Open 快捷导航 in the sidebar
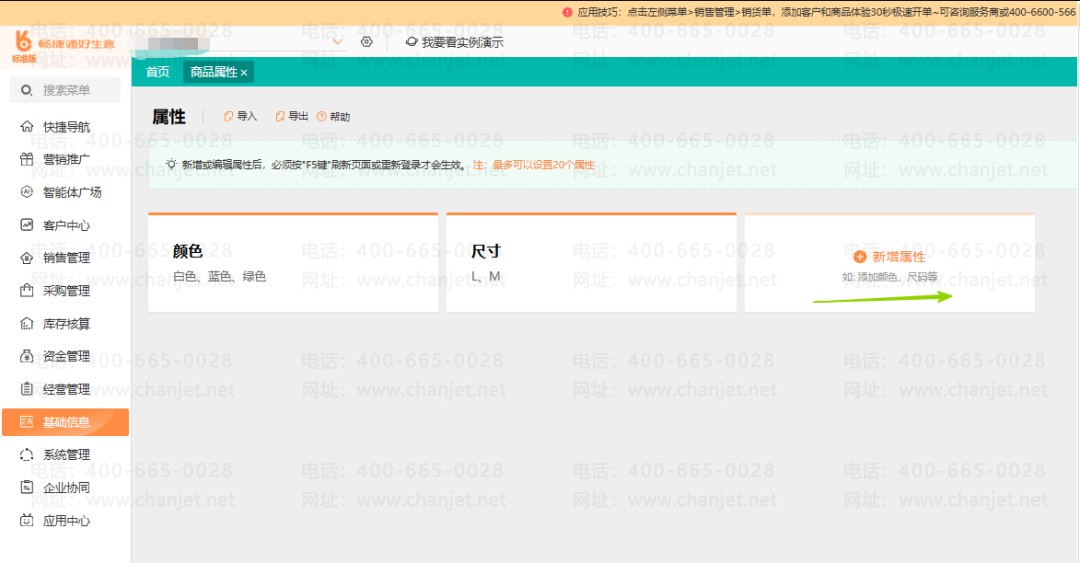This screenshot has height=563, width=1080. [66, 127]
